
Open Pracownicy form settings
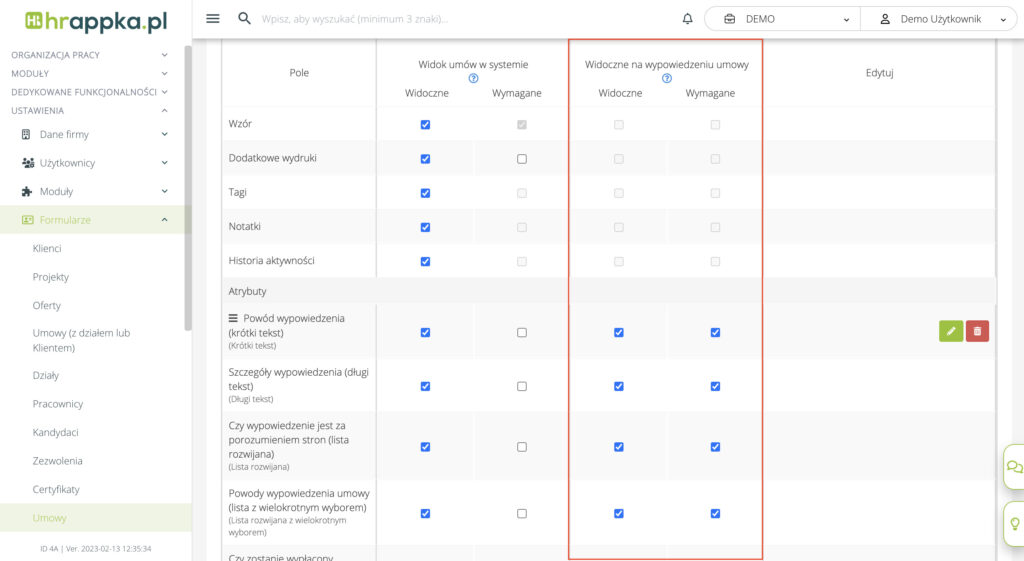coord(58,404)
